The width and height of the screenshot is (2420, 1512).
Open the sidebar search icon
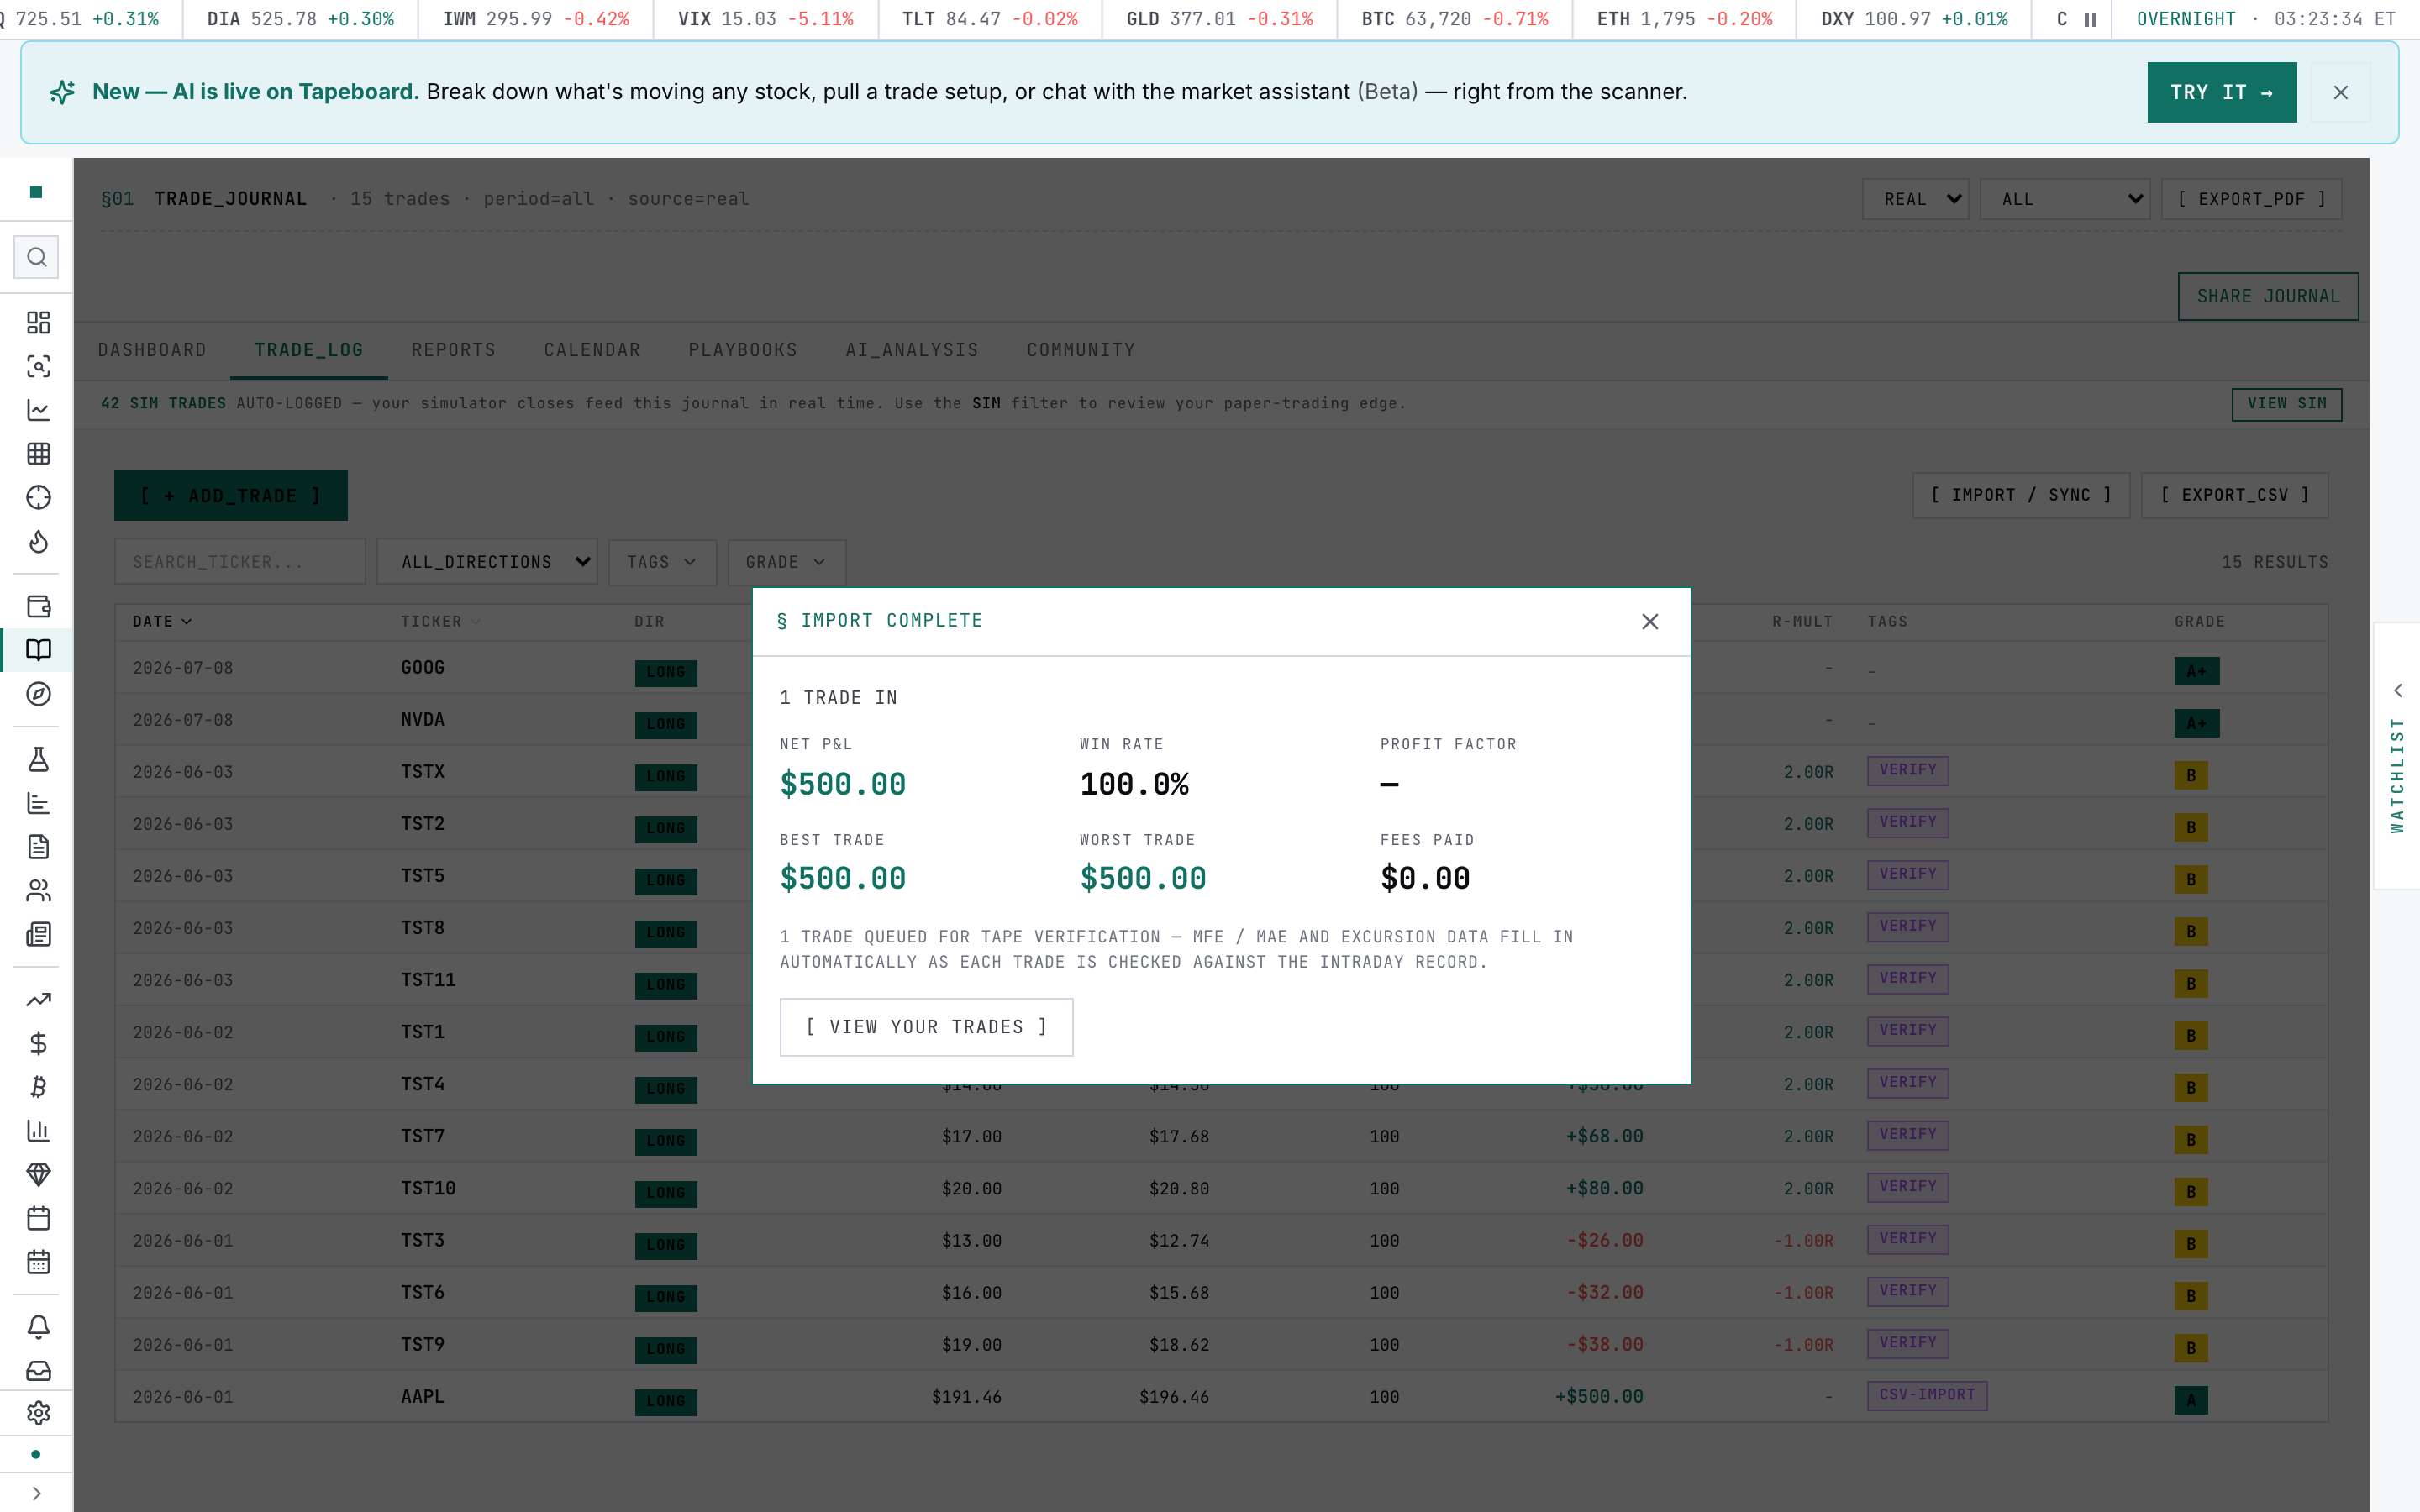[37, 257]
